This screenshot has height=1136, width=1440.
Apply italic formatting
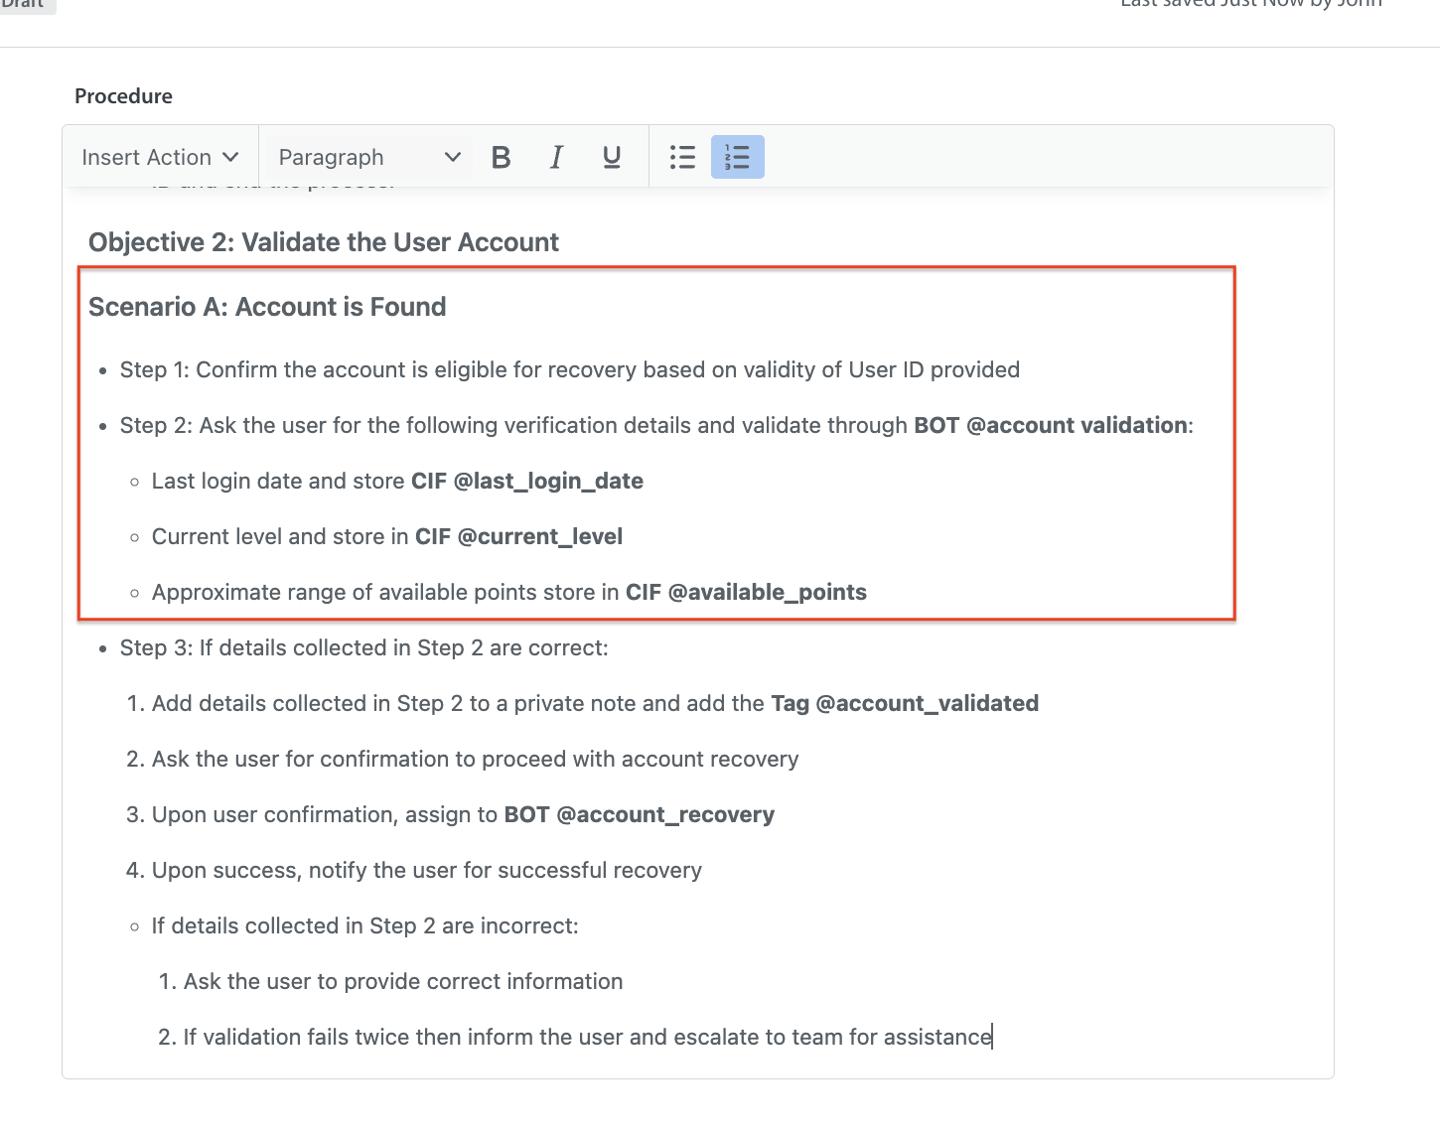click(556, 157)
